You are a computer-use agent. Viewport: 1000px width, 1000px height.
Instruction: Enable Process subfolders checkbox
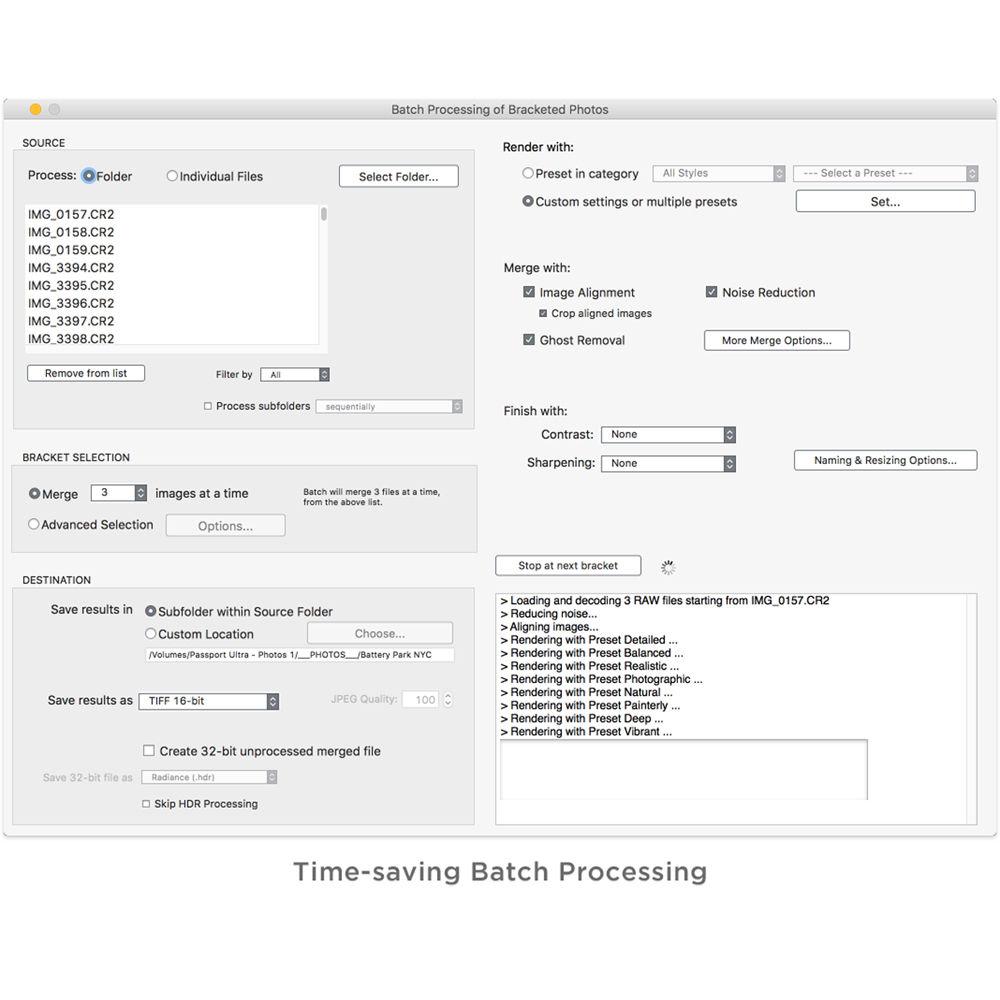click(x=208, y=406)
